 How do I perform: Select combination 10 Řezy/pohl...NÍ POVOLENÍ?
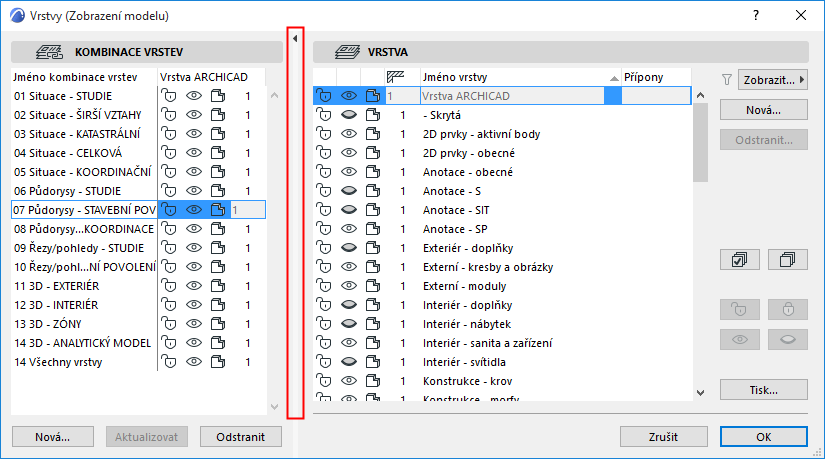tap(84, 267)
